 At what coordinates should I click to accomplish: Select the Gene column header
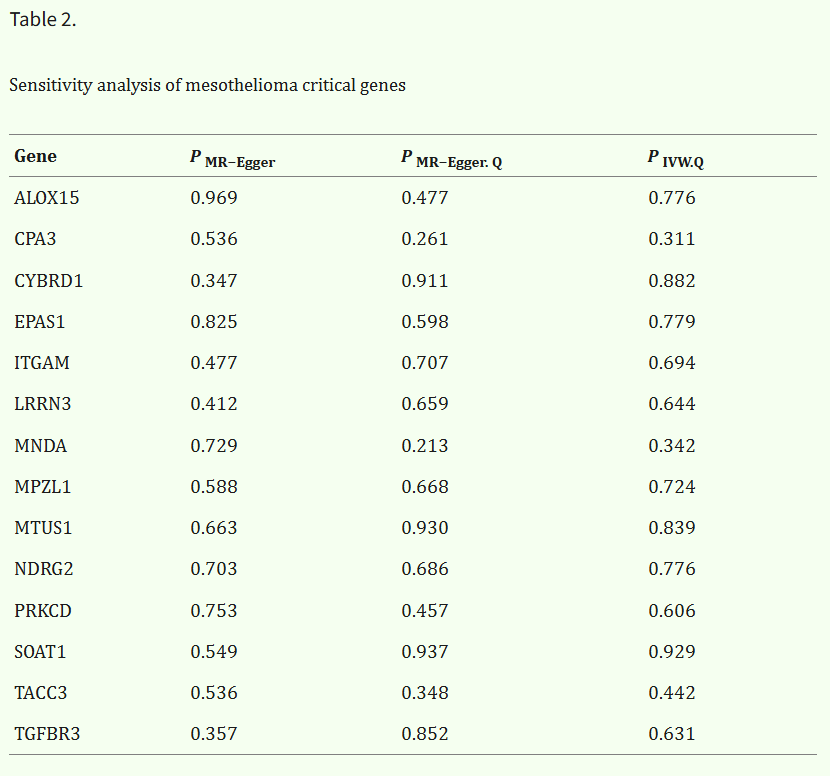[x=35, y=156]
